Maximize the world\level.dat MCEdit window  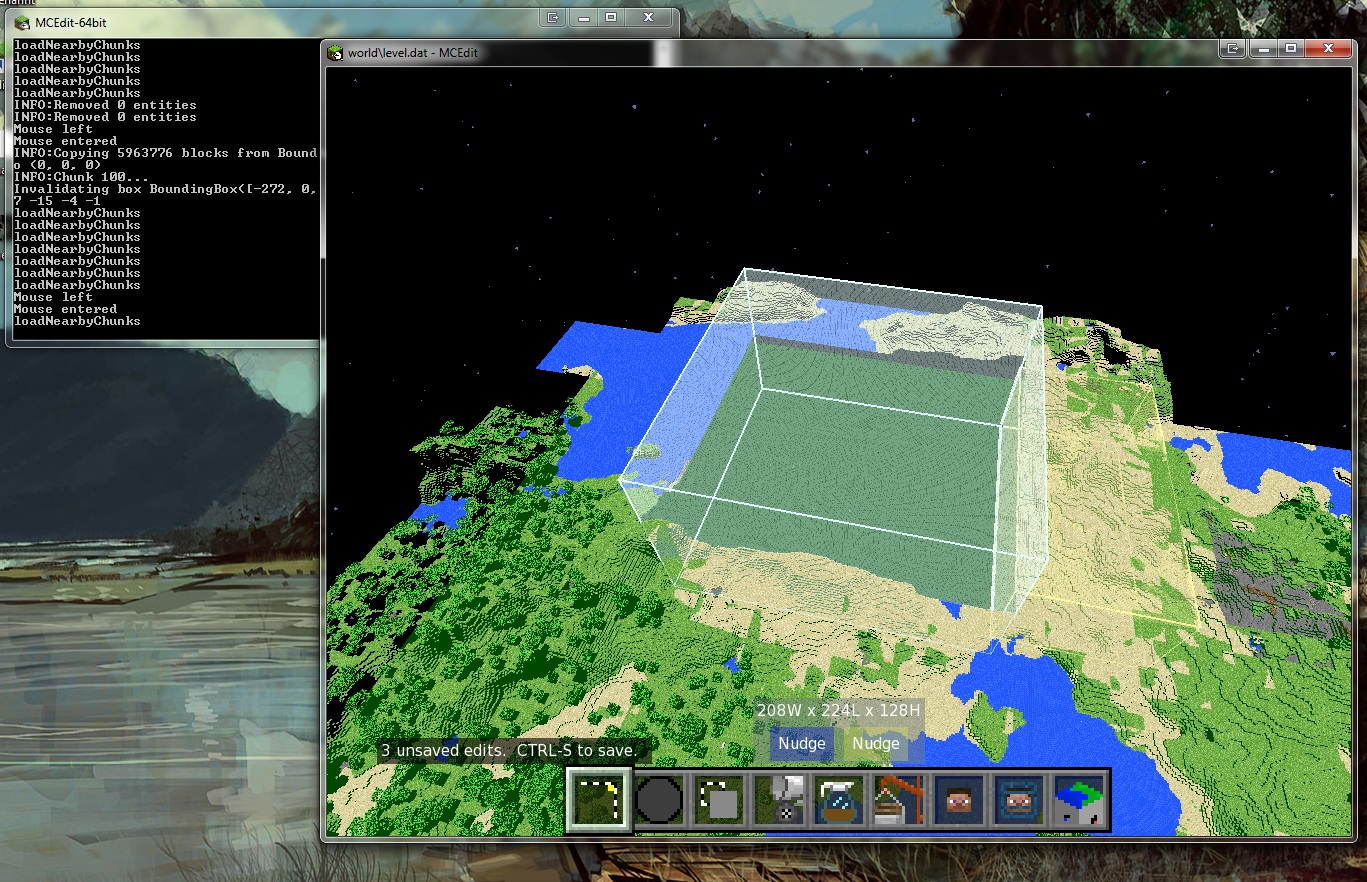click(x=1291, y=48)
